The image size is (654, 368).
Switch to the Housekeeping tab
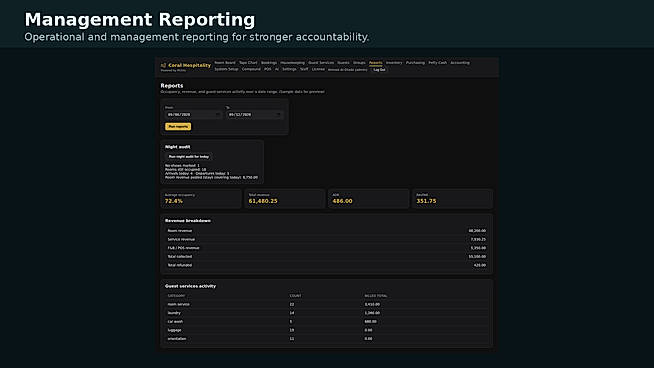(292, 63)
